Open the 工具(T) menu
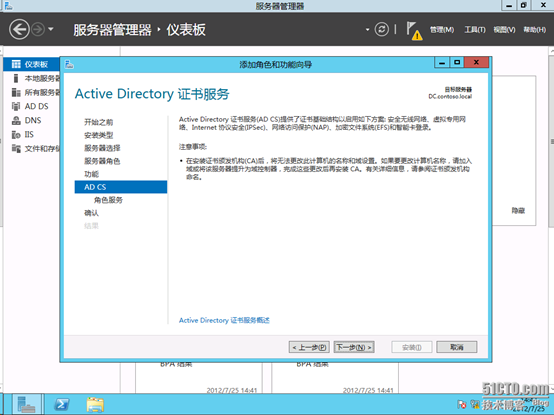Viewport: 554px width, 415px height. (x=475, y=30)
